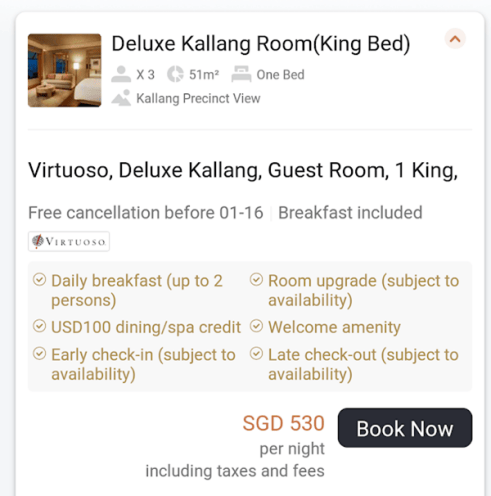Click the guest occupancy person icon
This screenshot has width=491, height=496.
(x=121, y=74)
